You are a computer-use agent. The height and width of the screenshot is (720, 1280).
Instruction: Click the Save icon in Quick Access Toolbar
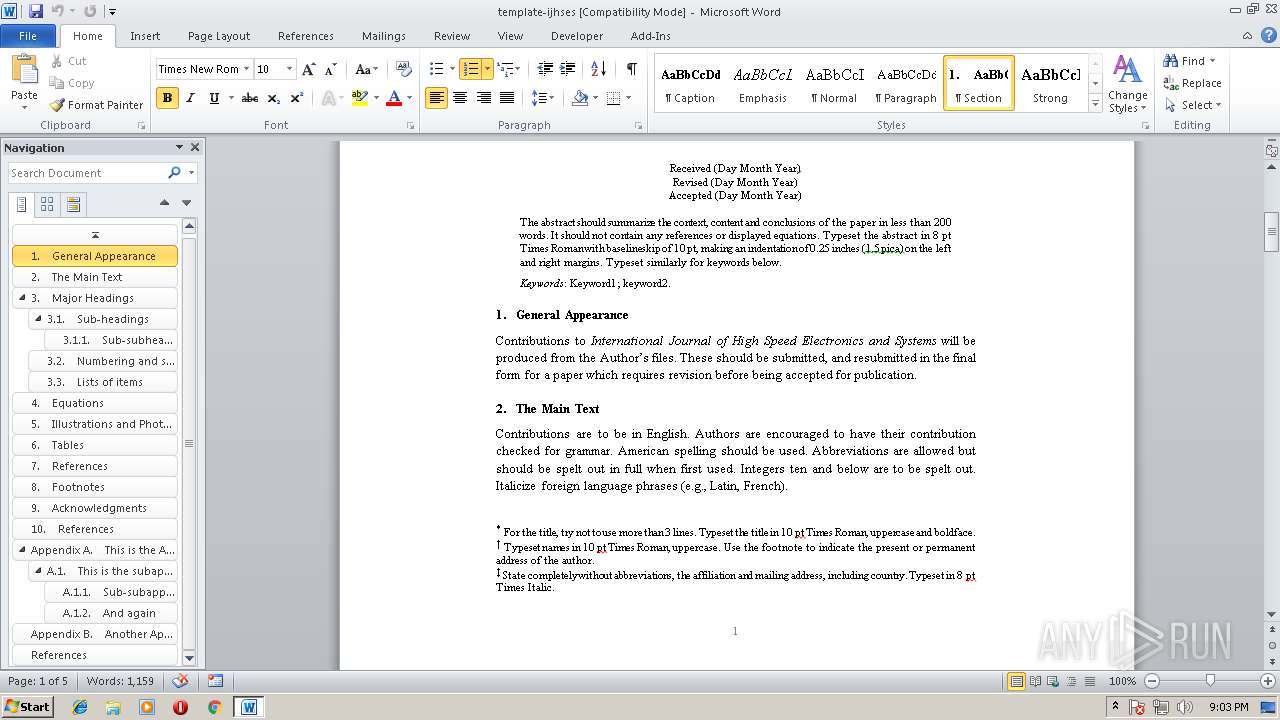[x=36, y=11]
